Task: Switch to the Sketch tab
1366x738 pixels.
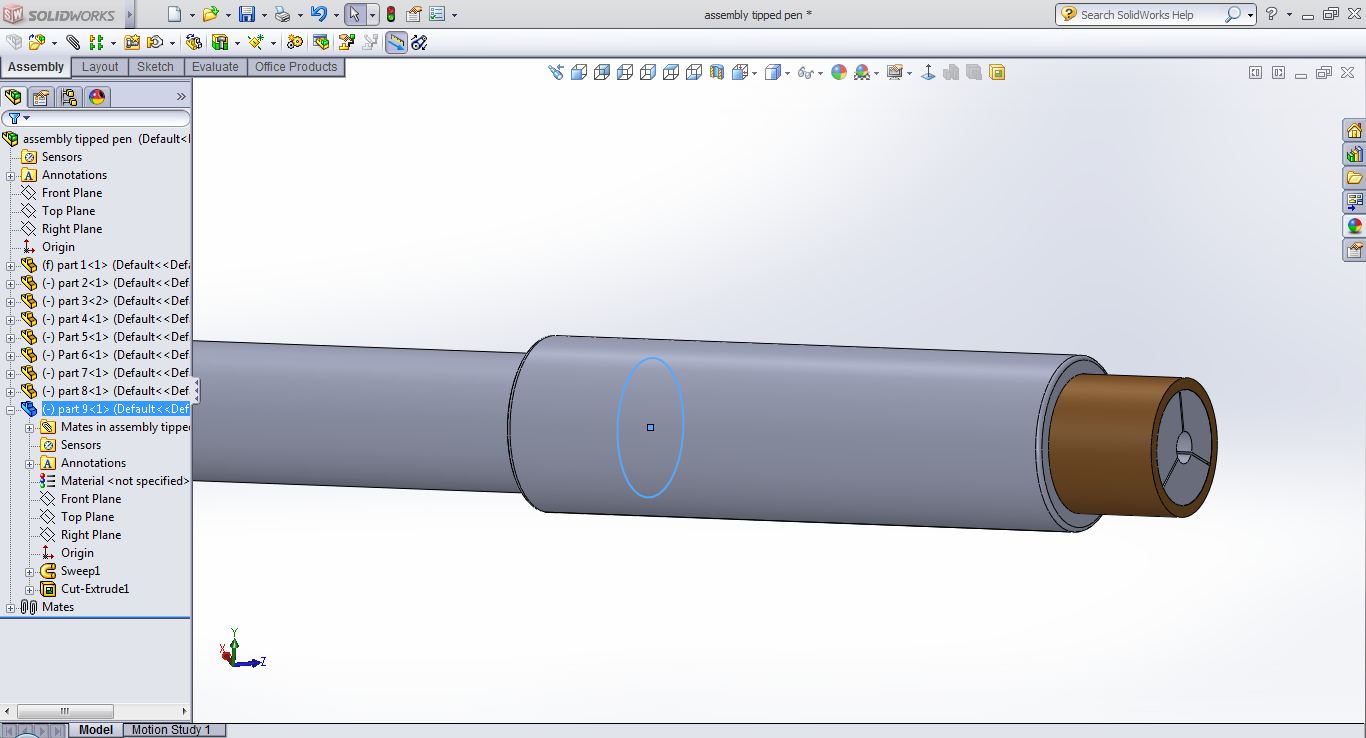Action: pos(155,67)
